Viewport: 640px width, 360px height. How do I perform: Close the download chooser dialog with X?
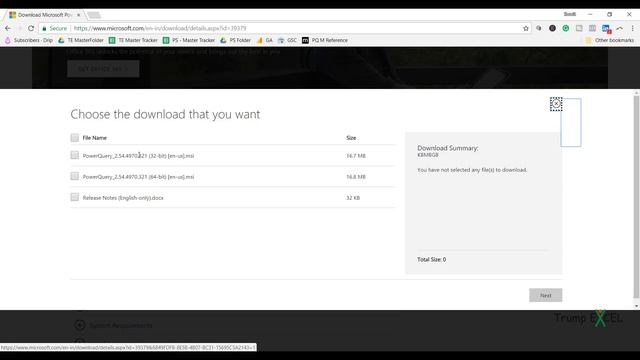556,104
